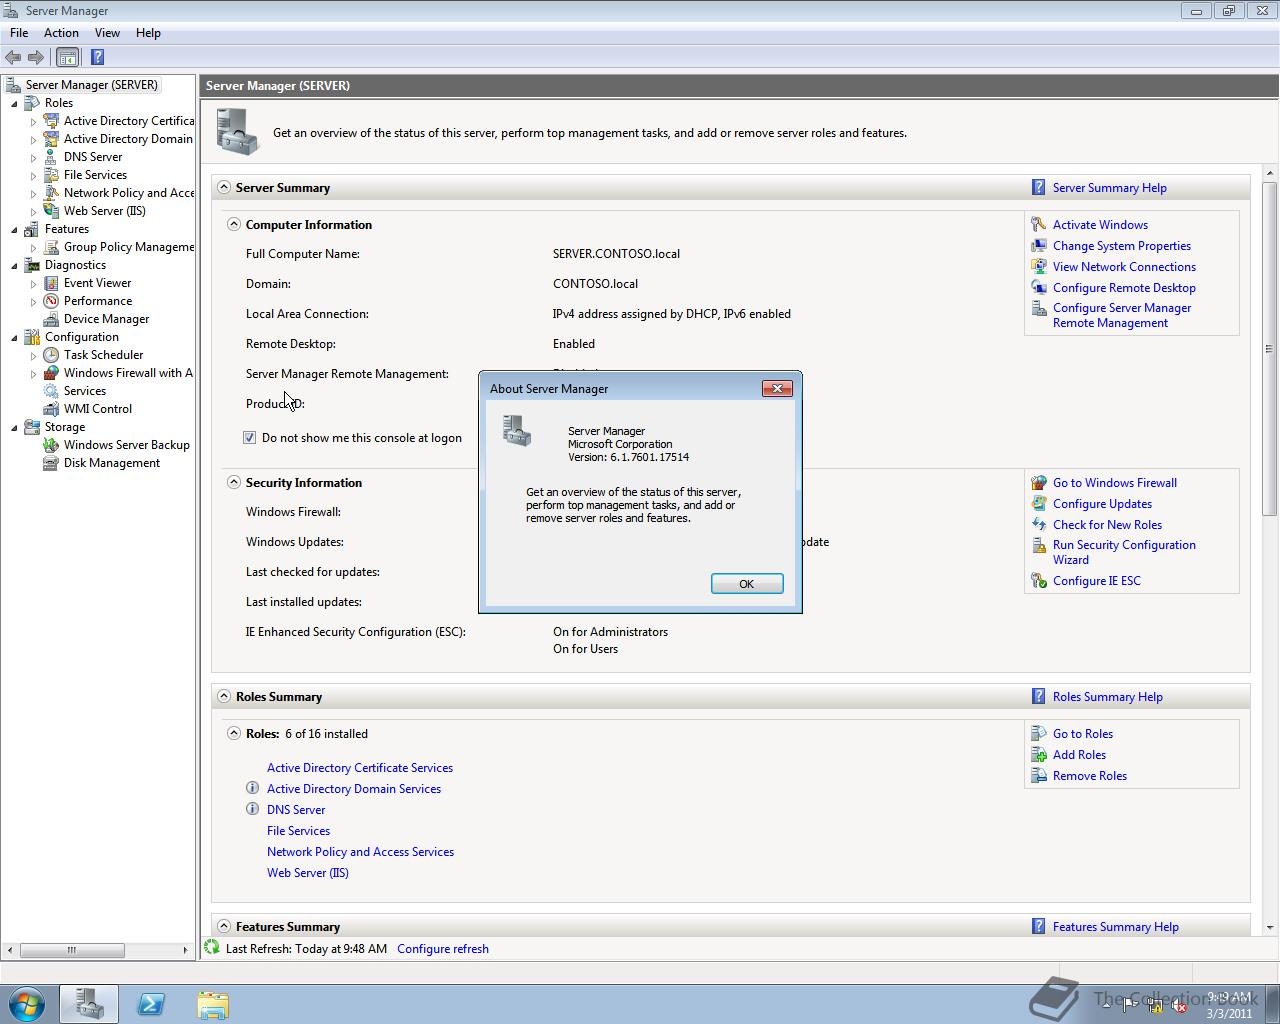Open Roles Summary Help link
The height and width of the screenshot is (1024, 1280).
(1107, 697)
